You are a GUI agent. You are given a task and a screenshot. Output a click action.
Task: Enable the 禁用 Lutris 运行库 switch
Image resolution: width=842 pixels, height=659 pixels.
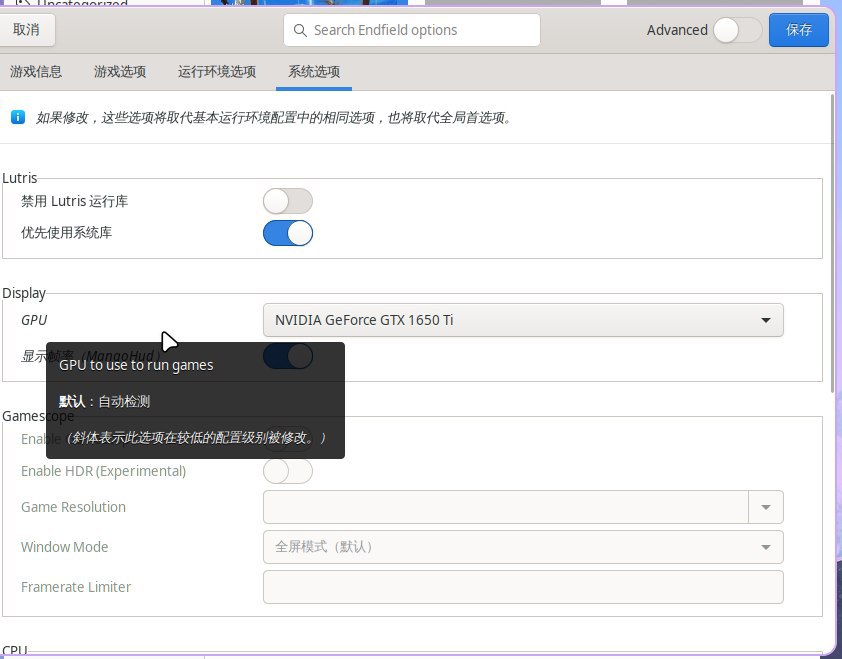(x=288, y=201)
